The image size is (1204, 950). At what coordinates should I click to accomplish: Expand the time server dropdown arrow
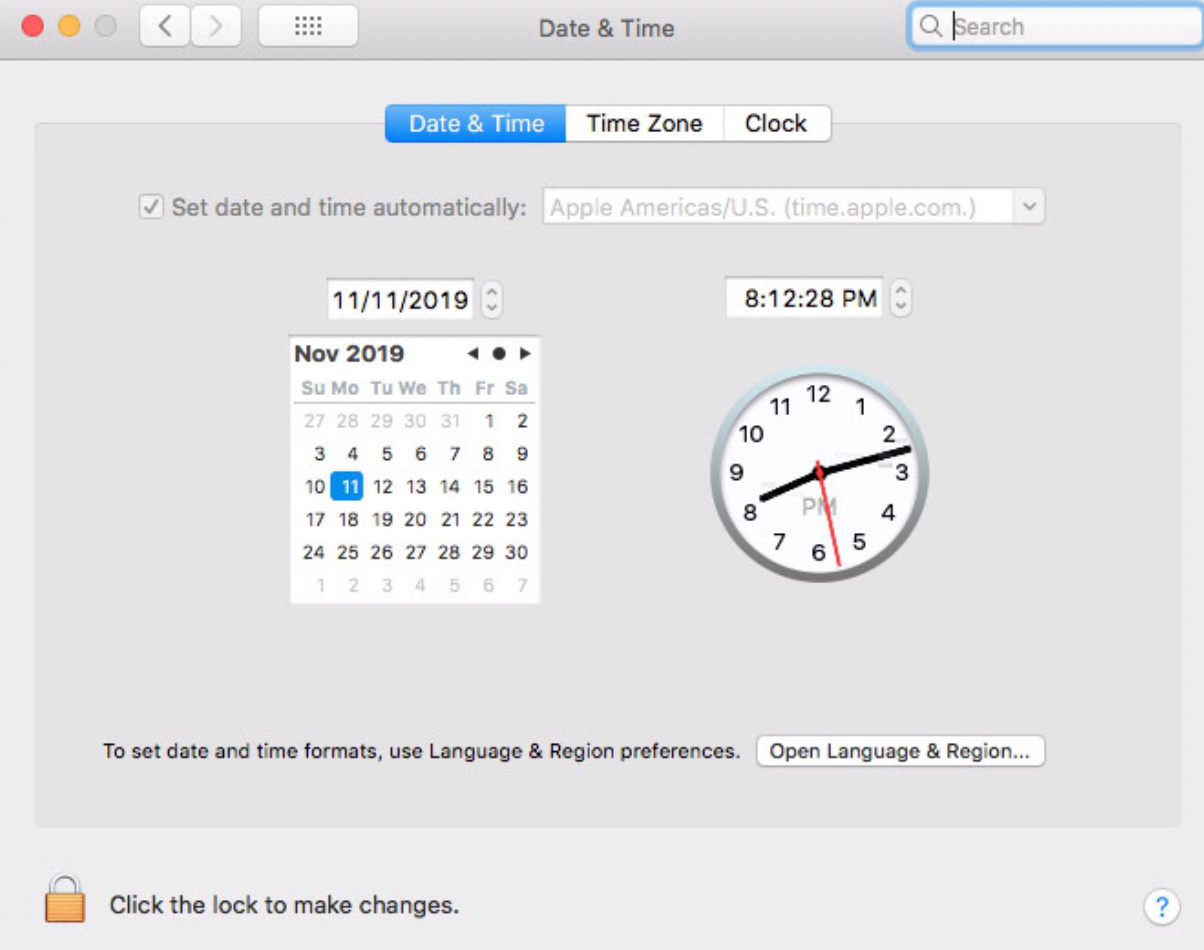(x=1029, y=208)
